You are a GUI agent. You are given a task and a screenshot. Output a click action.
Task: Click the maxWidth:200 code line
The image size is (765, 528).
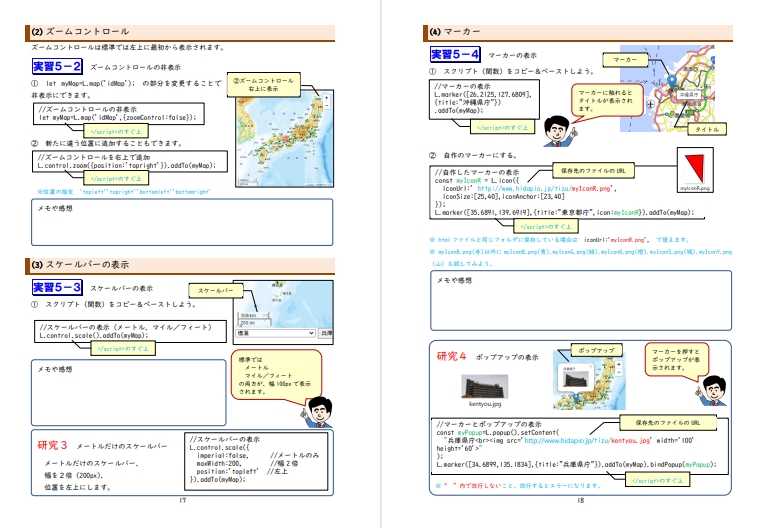coord(218,463)
